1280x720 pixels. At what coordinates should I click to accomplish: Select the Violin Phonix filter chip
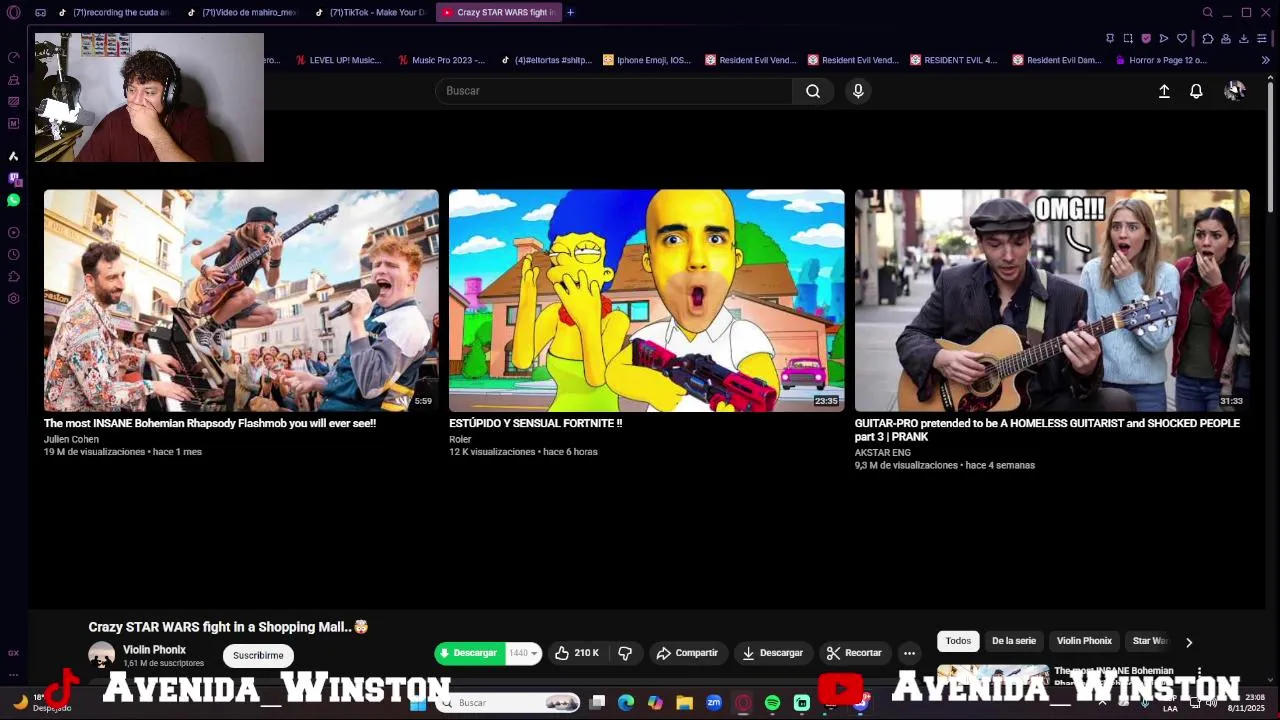[1084, 641]
